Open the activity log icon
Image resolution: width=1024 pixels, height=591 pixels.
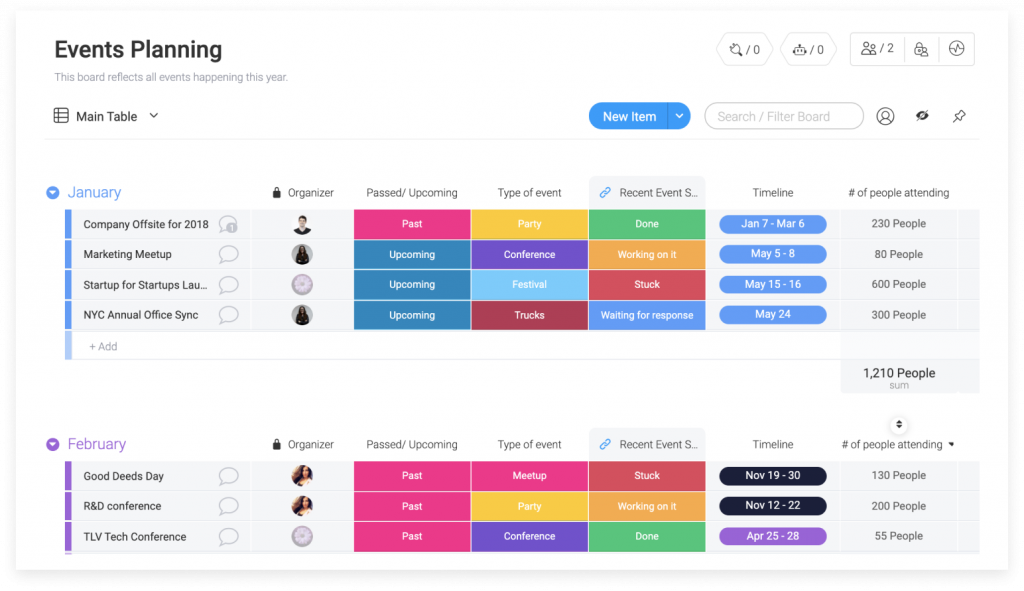956,49
